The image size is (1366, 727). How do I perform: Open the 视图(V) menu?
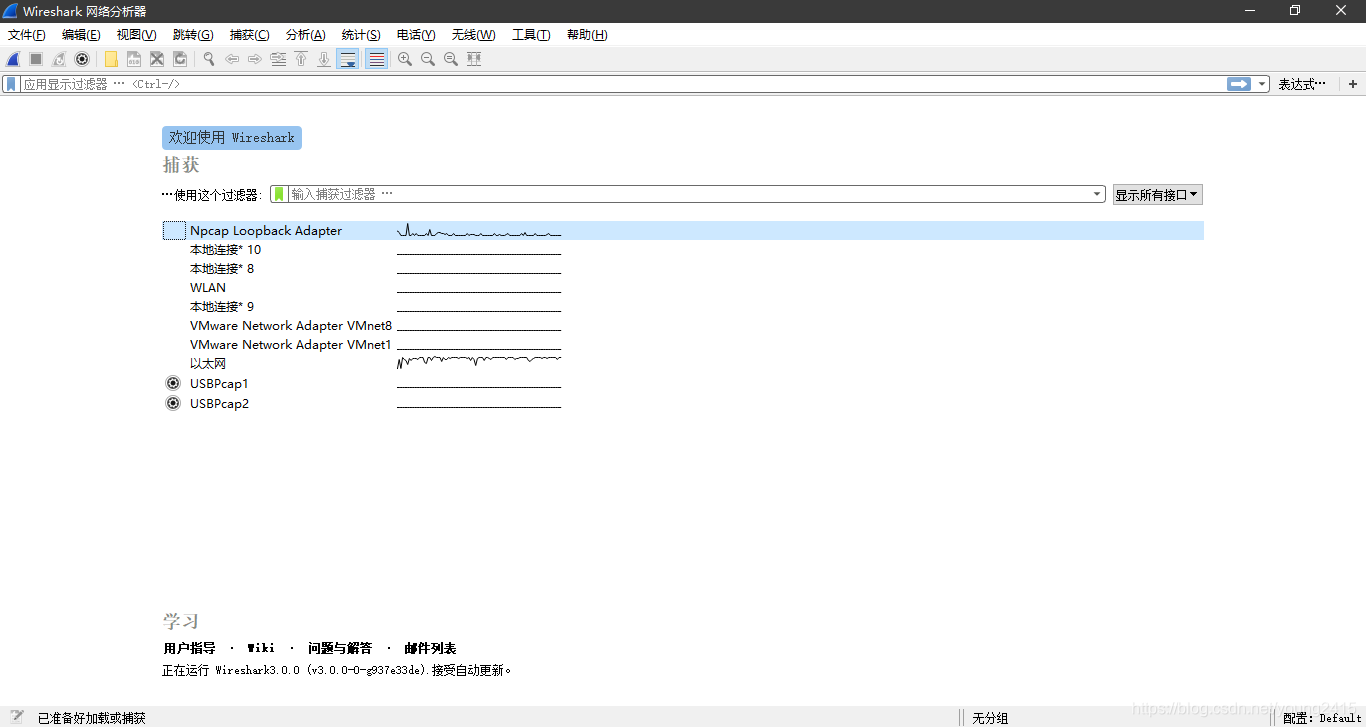coord(136,35)
